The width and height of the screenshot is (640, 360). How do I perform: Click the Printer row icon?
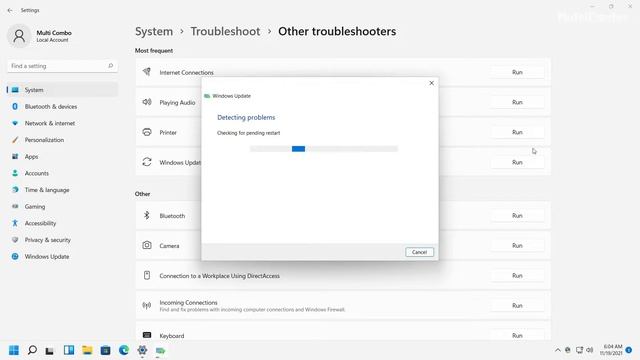[147, 132]
